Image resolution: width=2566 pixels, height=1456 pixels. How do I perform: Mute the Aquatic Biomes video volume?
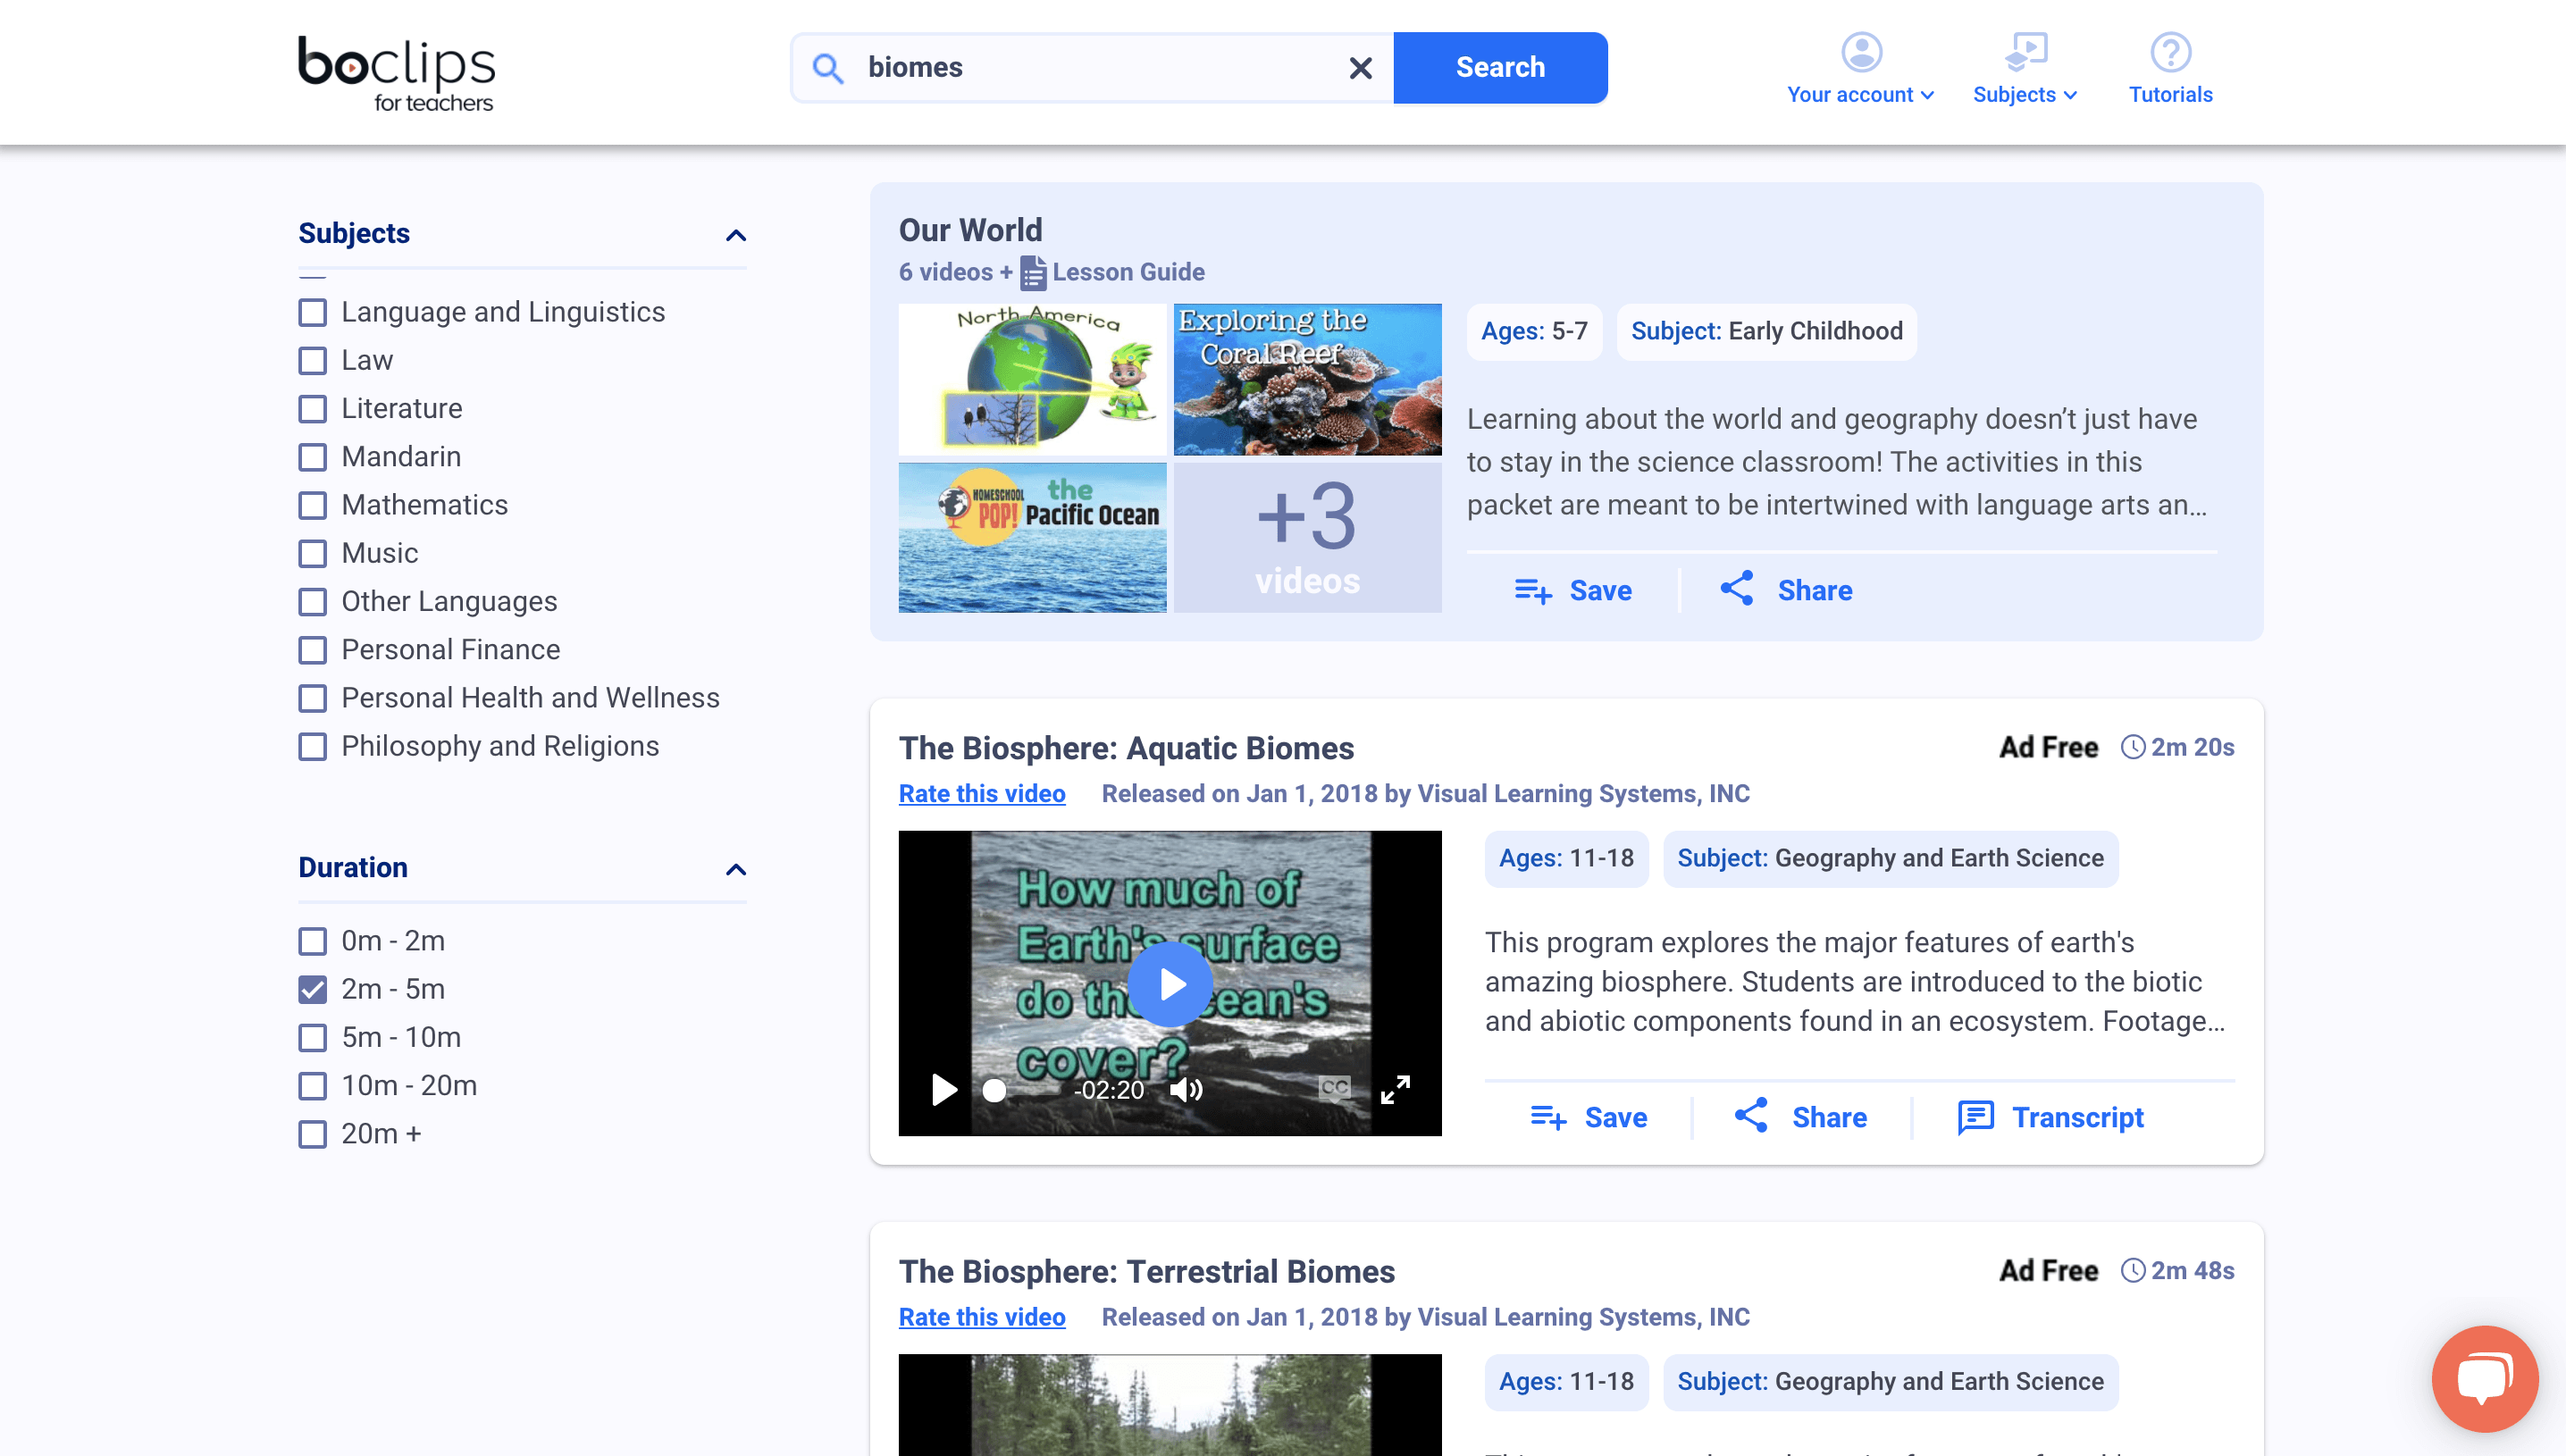coord(1186,1089)
